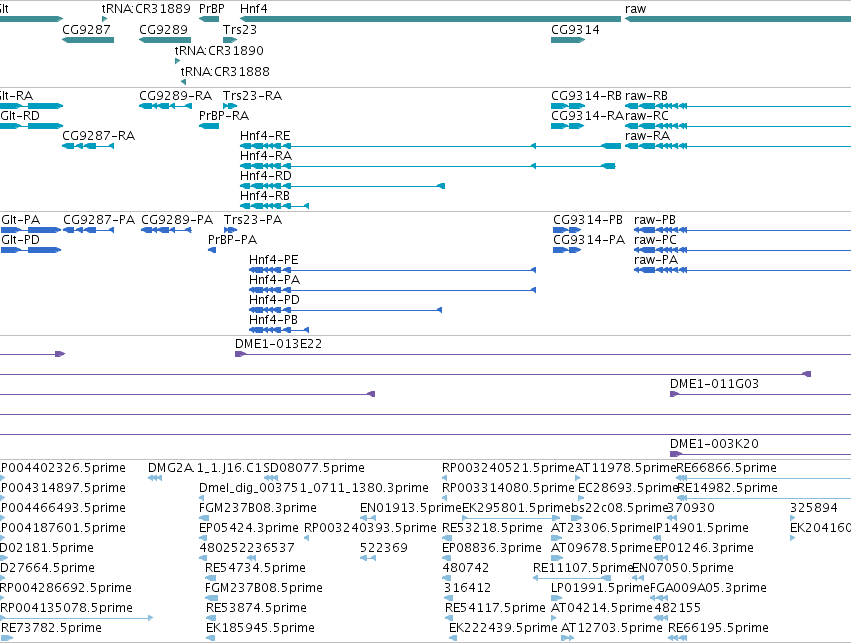Select Dmel_dig_003751_0711_1380.3prime label

314,488
